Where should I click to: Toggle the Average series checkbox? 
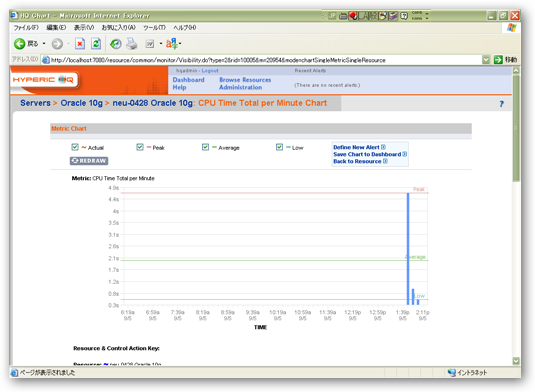pyautogui.click(x=205, y=147)
